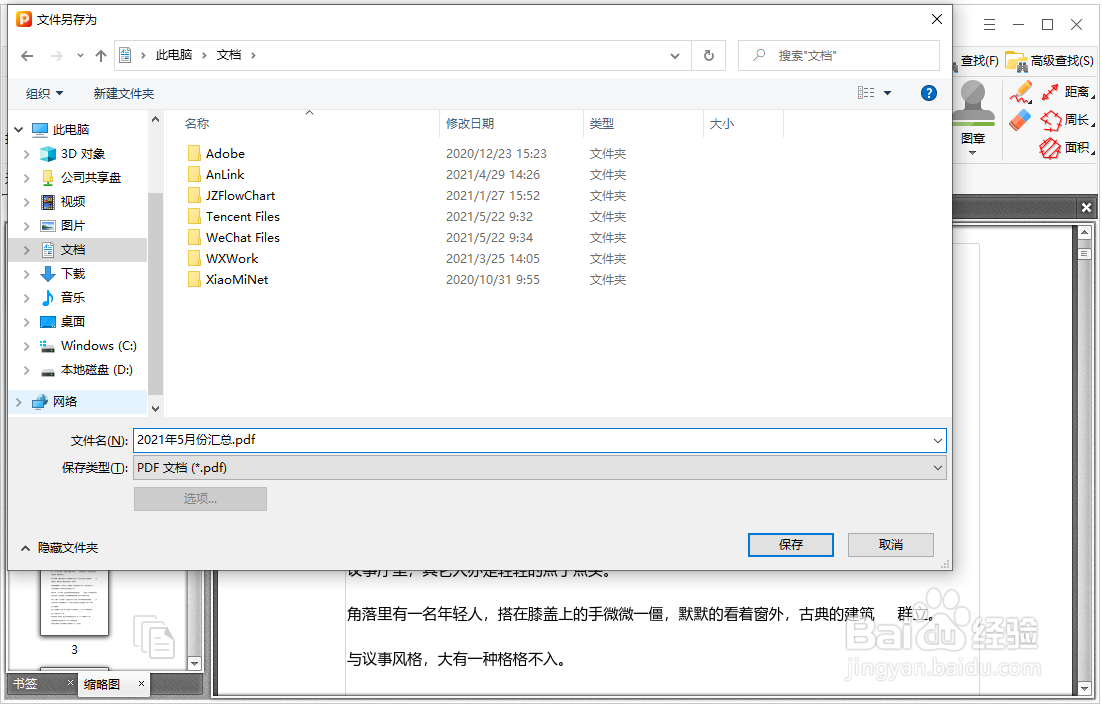Select the AnLink folder

coord(225,174)
